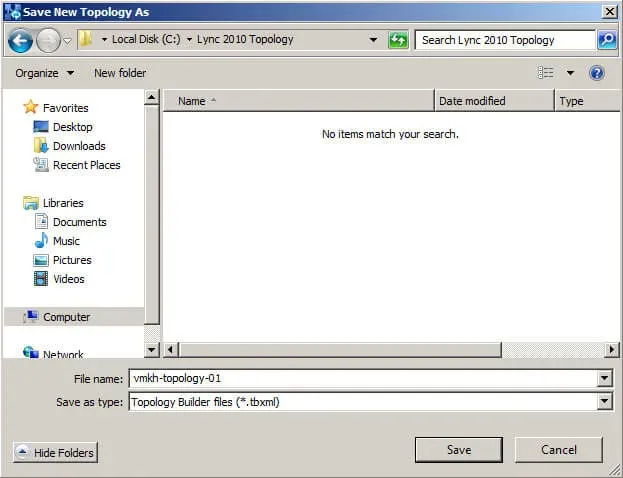Click the Network globe icon
Viewport: 623px width, 478px height.
(x=31, y=352)
